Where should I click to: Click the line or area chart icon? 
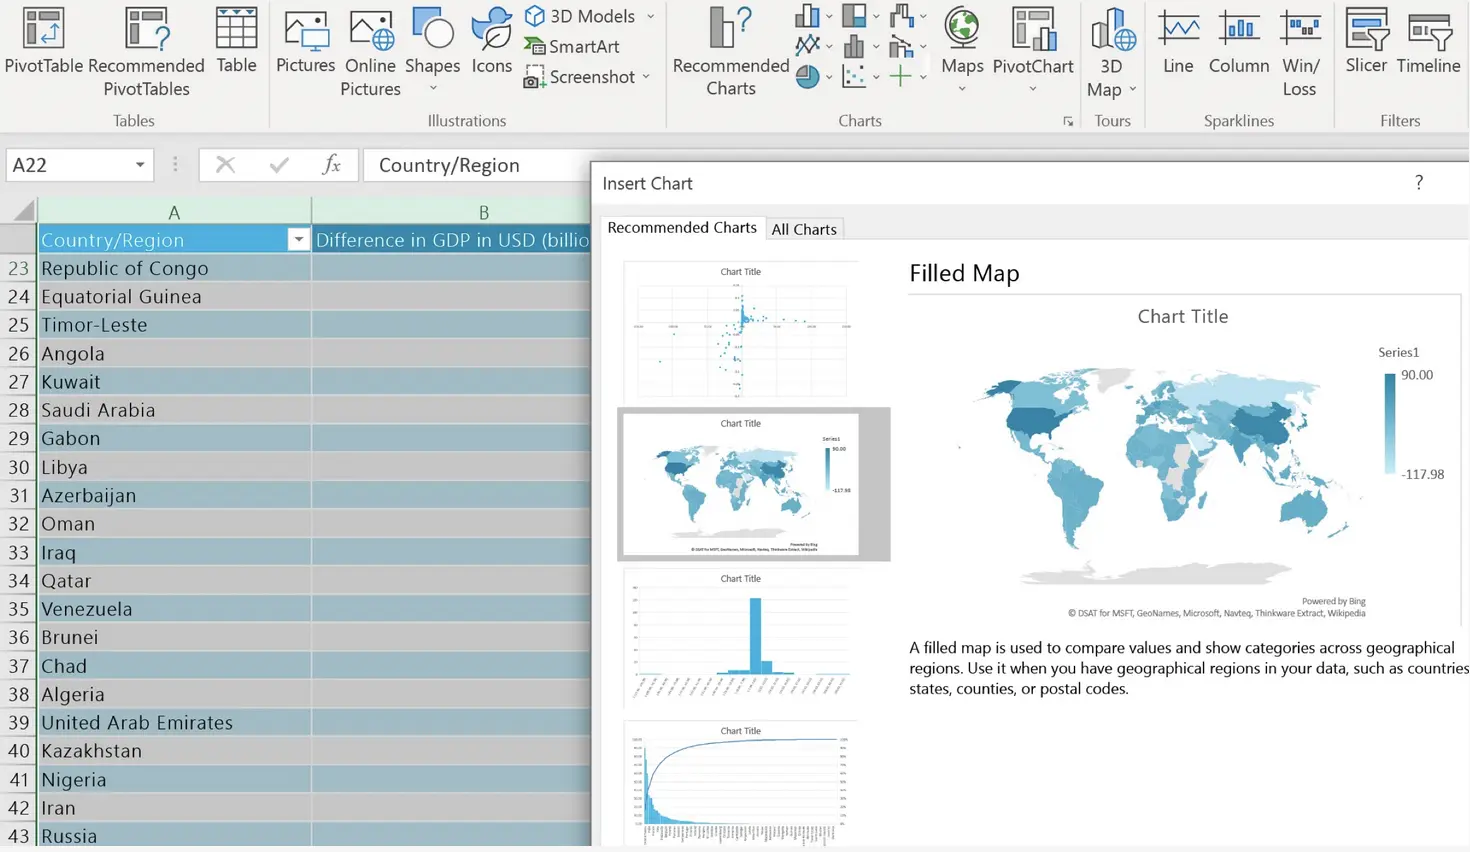pos(807,46)
